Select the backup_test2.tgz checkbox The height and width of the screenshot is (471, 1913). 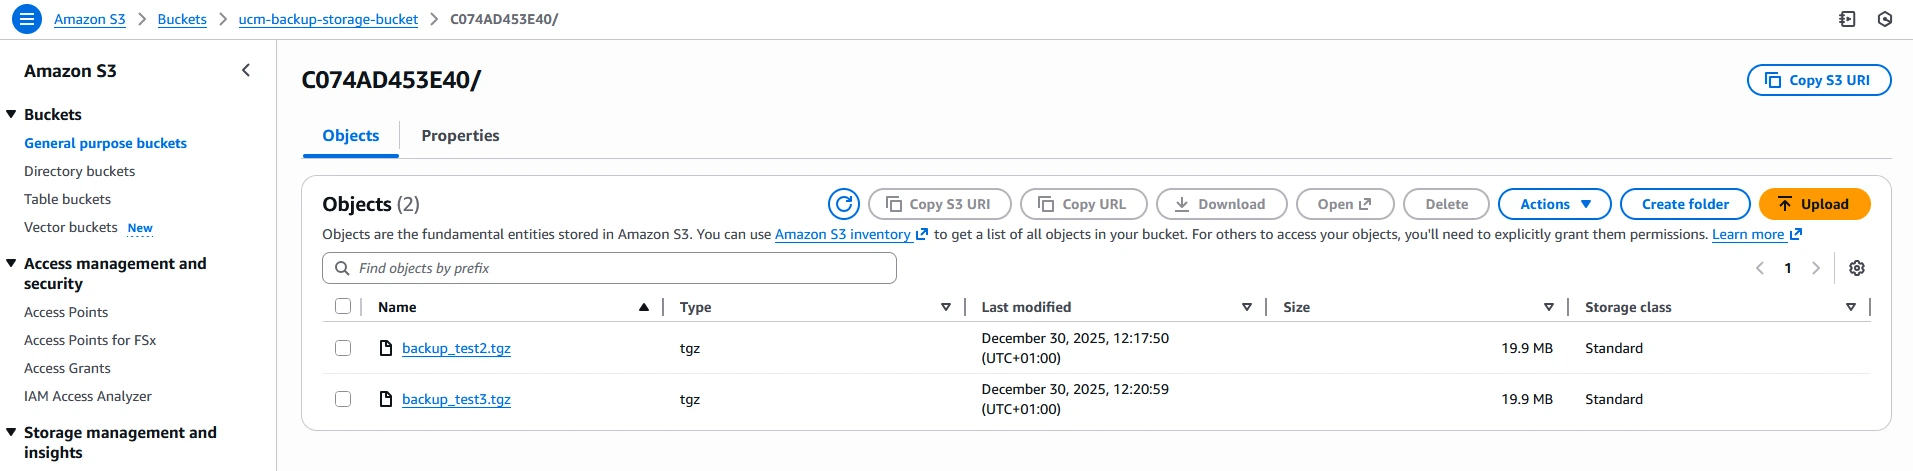(343, 348)
